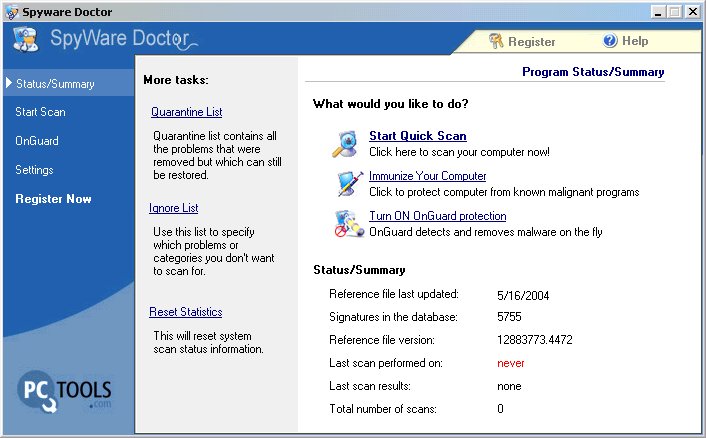Click the blue Help question mark icon
Image resolution: width=706 pixels, height=438 pixels.
coord(610,41)
